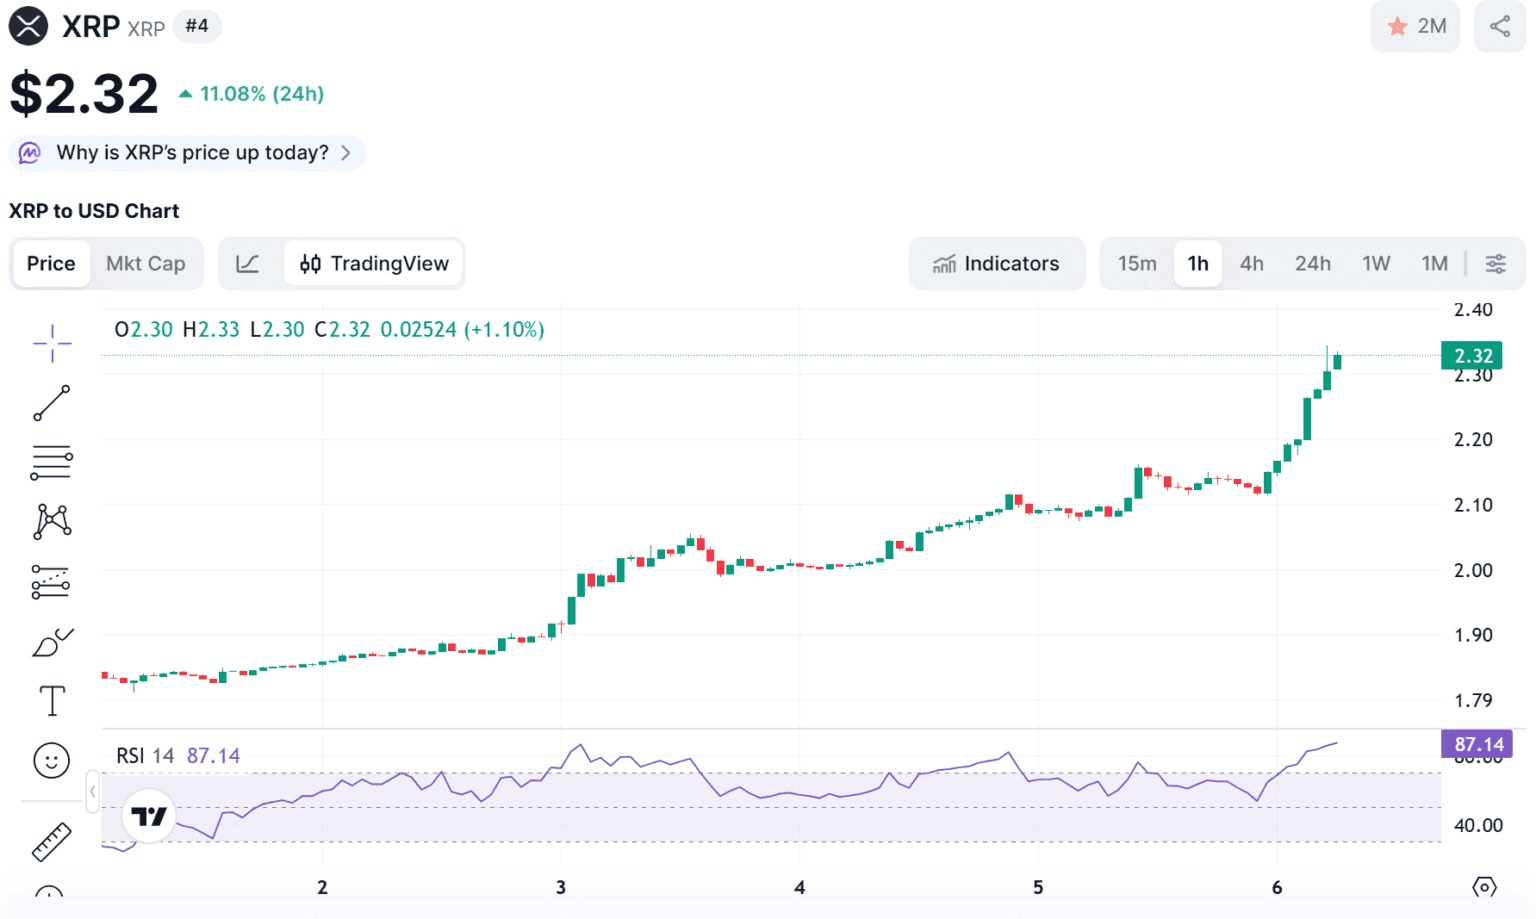Add XRP to watchlist star button
The height and width of the screenshot is (919, 1536).
pyautogui.click(x=1416, y=27)
